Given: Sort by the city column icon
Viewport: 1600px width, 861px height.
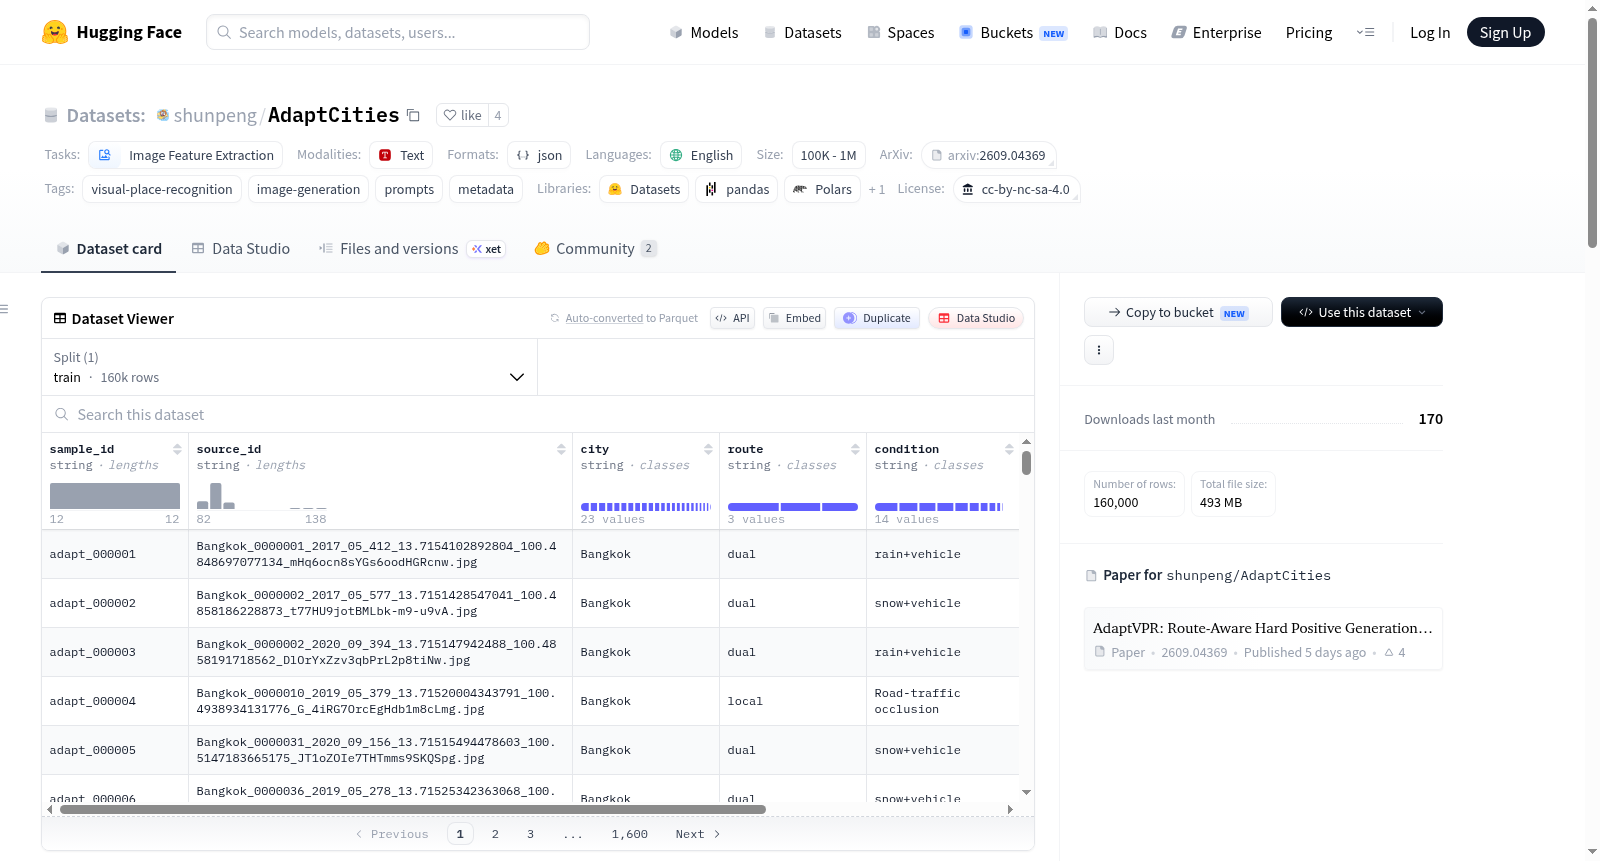Looking at the screenshot, I should point(708,449).
